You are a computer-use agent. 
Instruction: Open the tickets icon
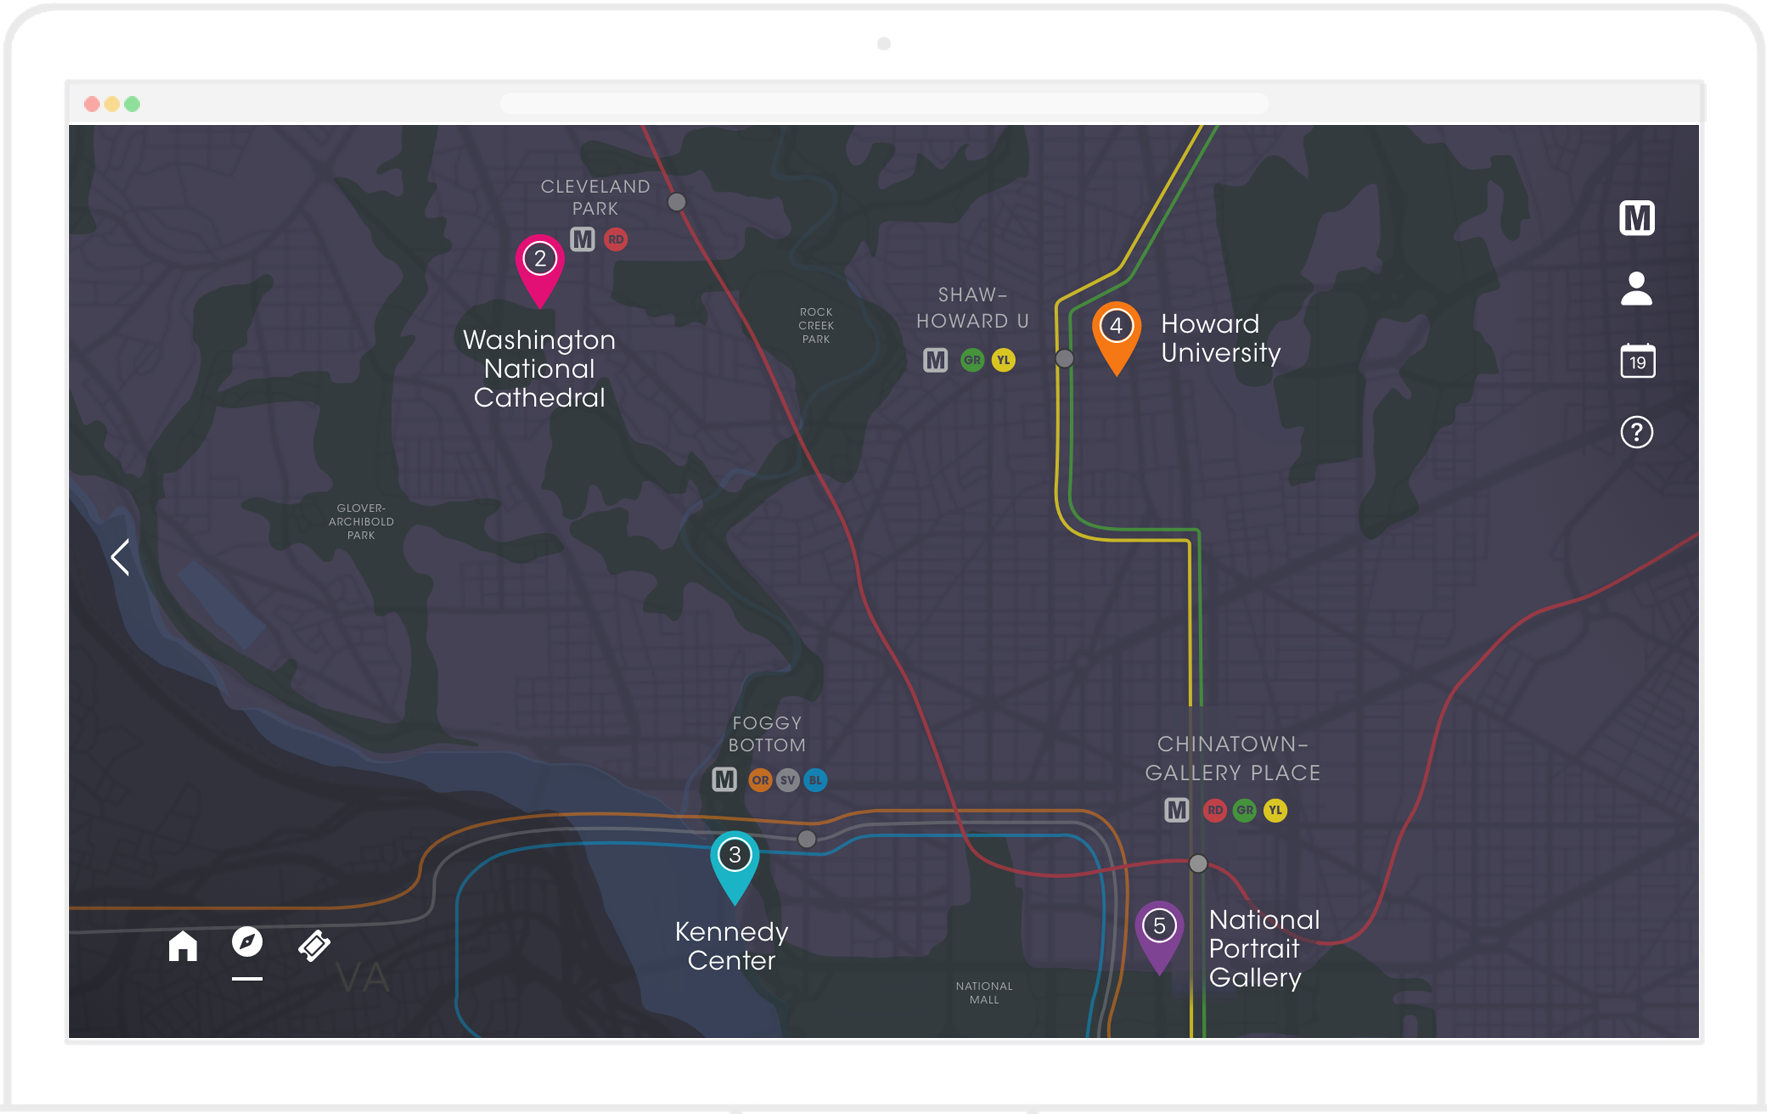pos(314,945)
